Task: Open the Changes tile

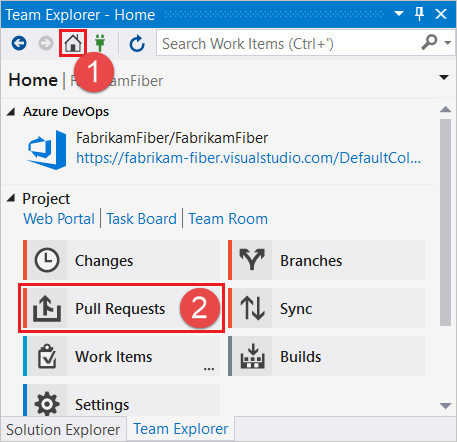Action: (x=121, y=260)
